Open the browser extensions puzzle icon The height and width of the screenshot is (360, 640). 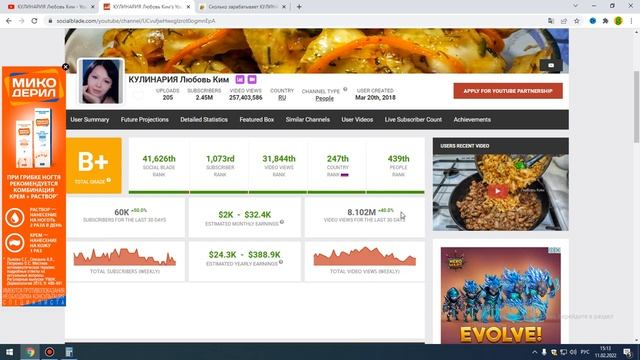605,21
